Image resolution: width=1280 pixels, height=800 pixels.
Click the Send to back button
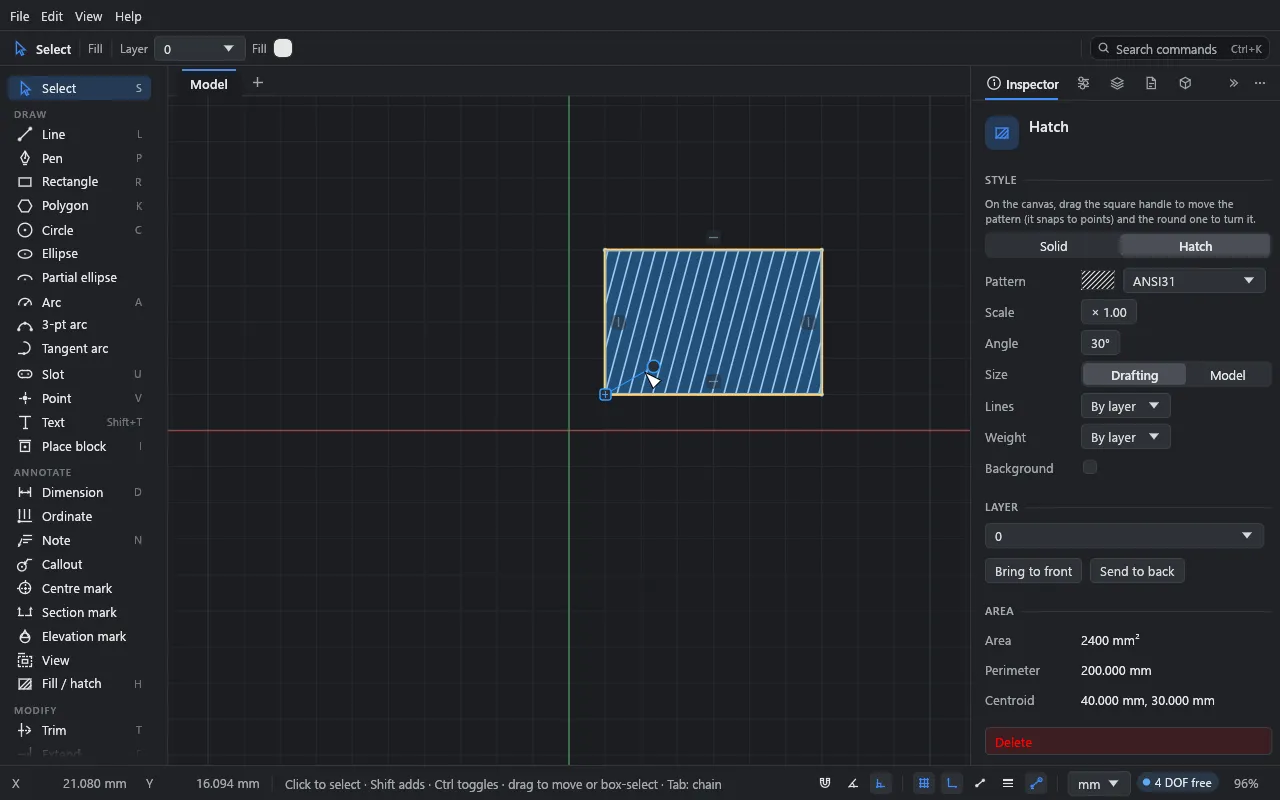pos(1137,571)
